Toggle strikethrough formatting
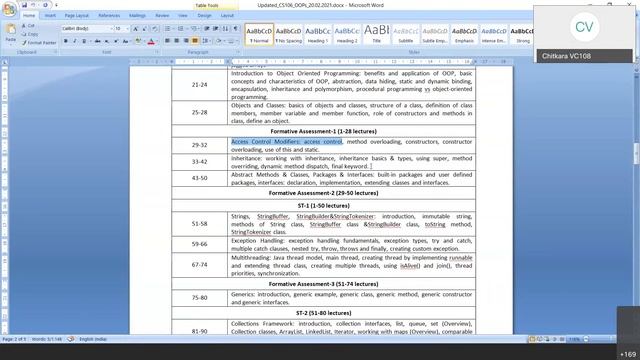The width and height of the screenshot is (640, 360). point(98,41)
